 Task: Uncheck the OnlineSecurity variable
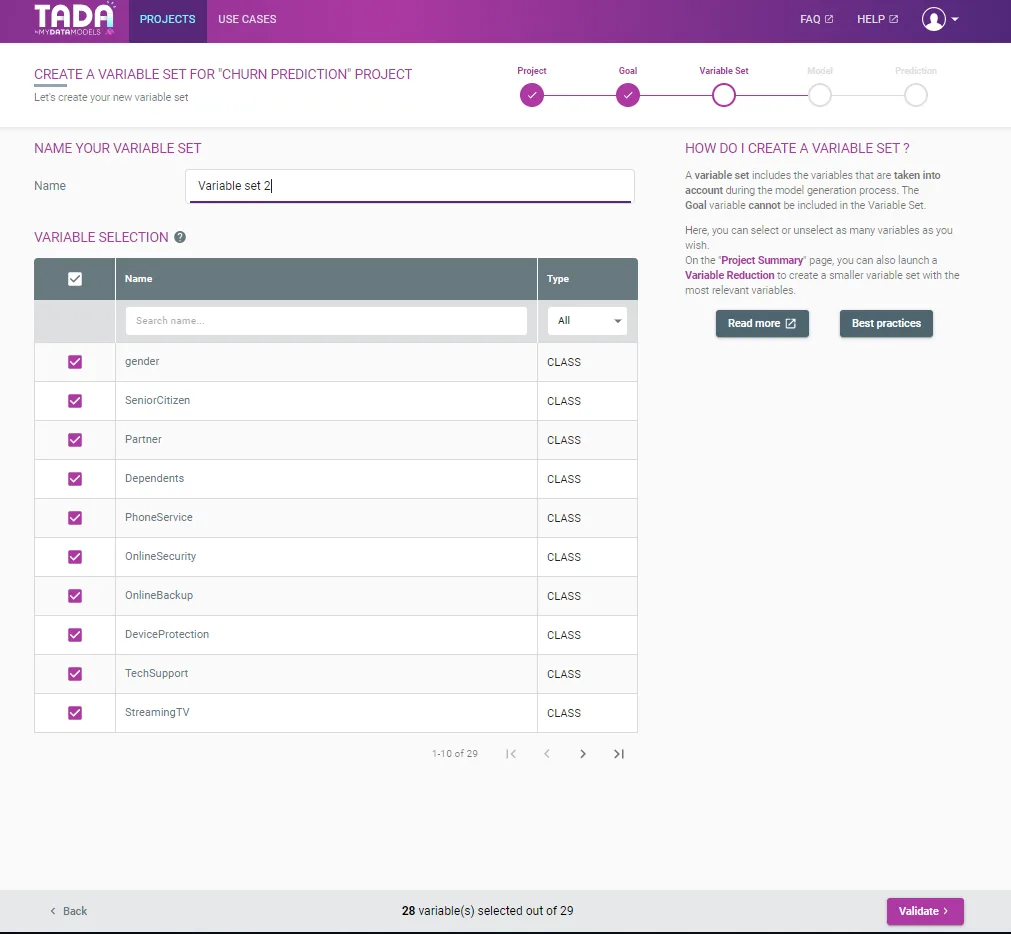pos(75,557)
